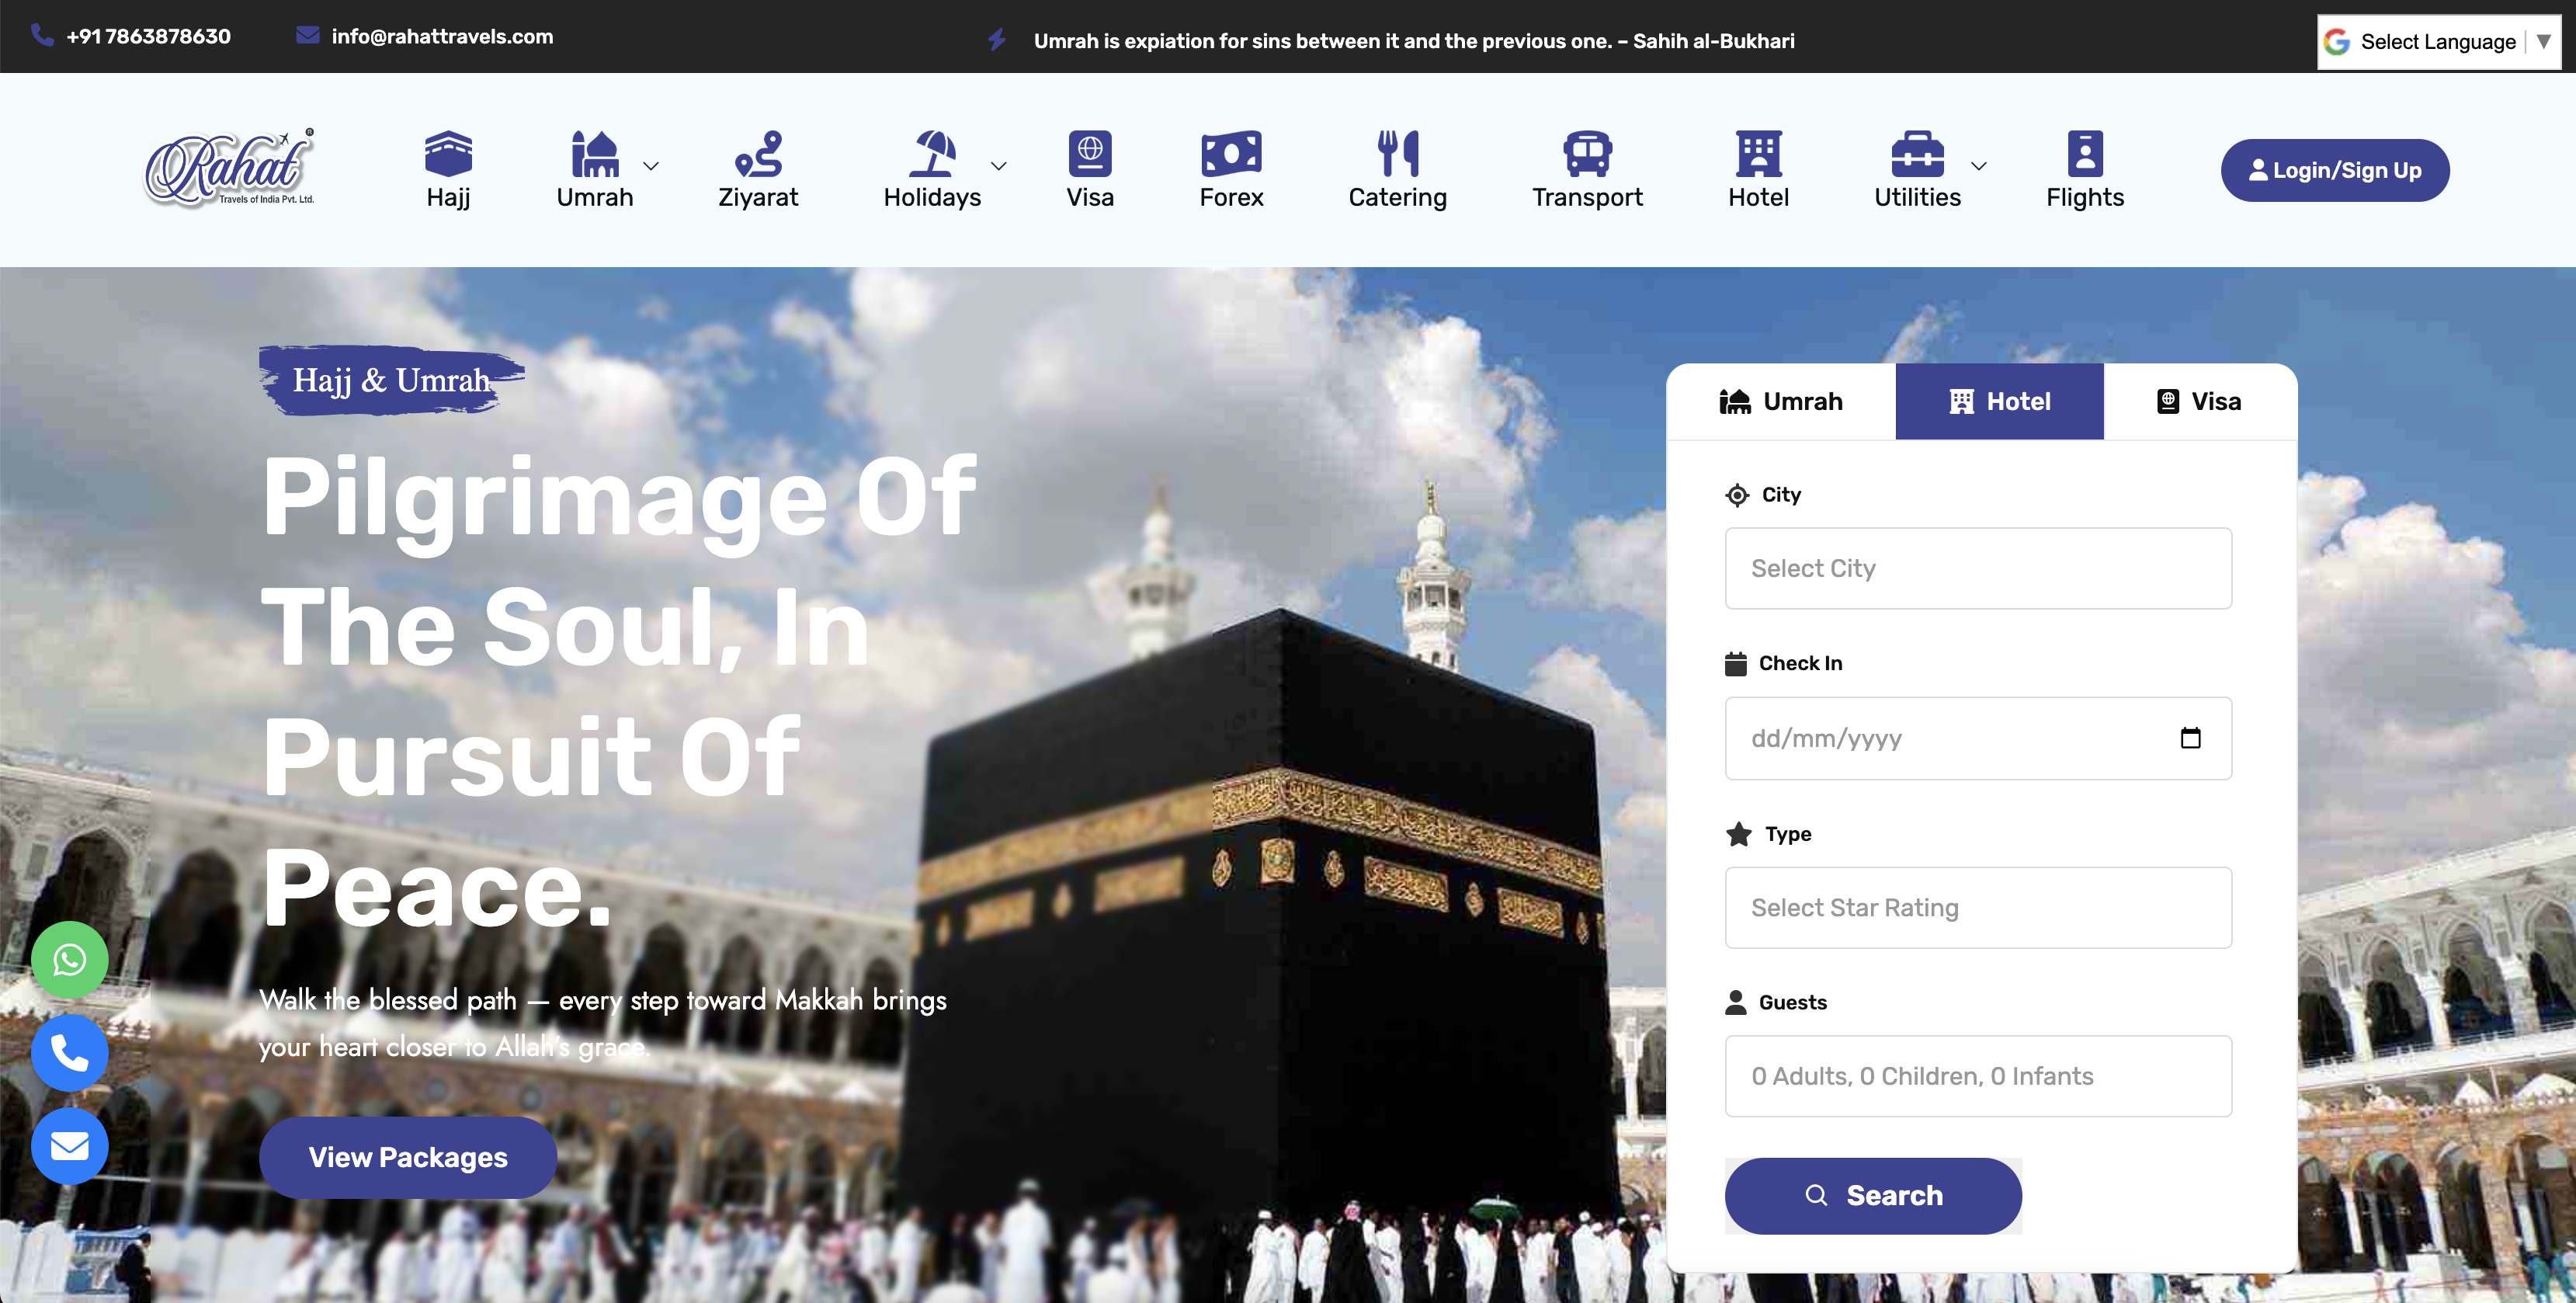Open the Transport bus icon
The height and width of the screenshot is (1303, 2576).
(1586, 152)
